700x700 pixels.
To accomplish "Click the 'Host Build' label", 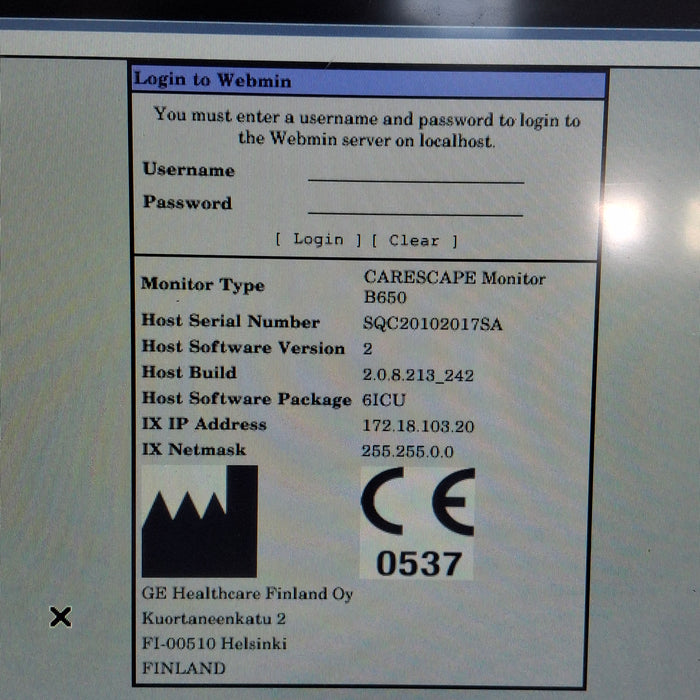I will point(189,372).
